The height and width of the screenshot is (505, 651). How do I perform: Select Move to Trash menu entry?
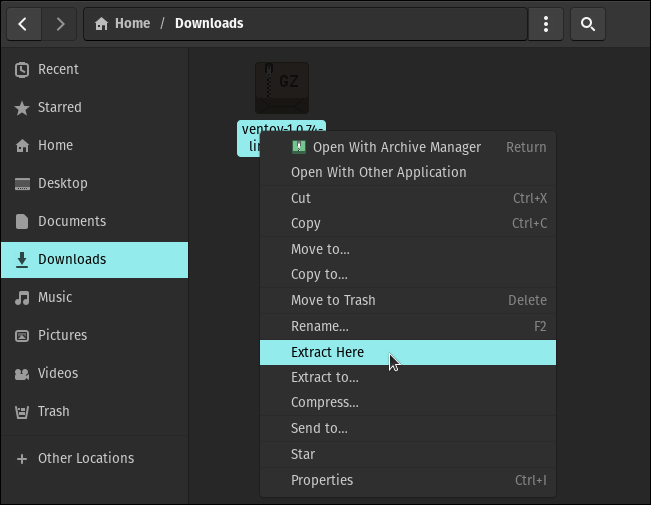(x=332, y=300)
